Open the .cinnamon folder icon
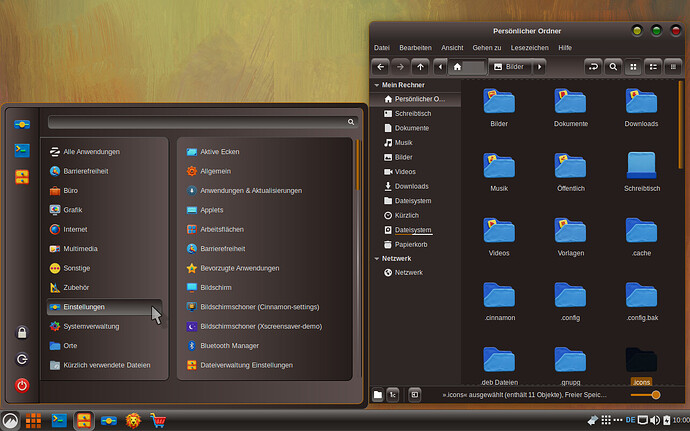 (x=499, y=295)
